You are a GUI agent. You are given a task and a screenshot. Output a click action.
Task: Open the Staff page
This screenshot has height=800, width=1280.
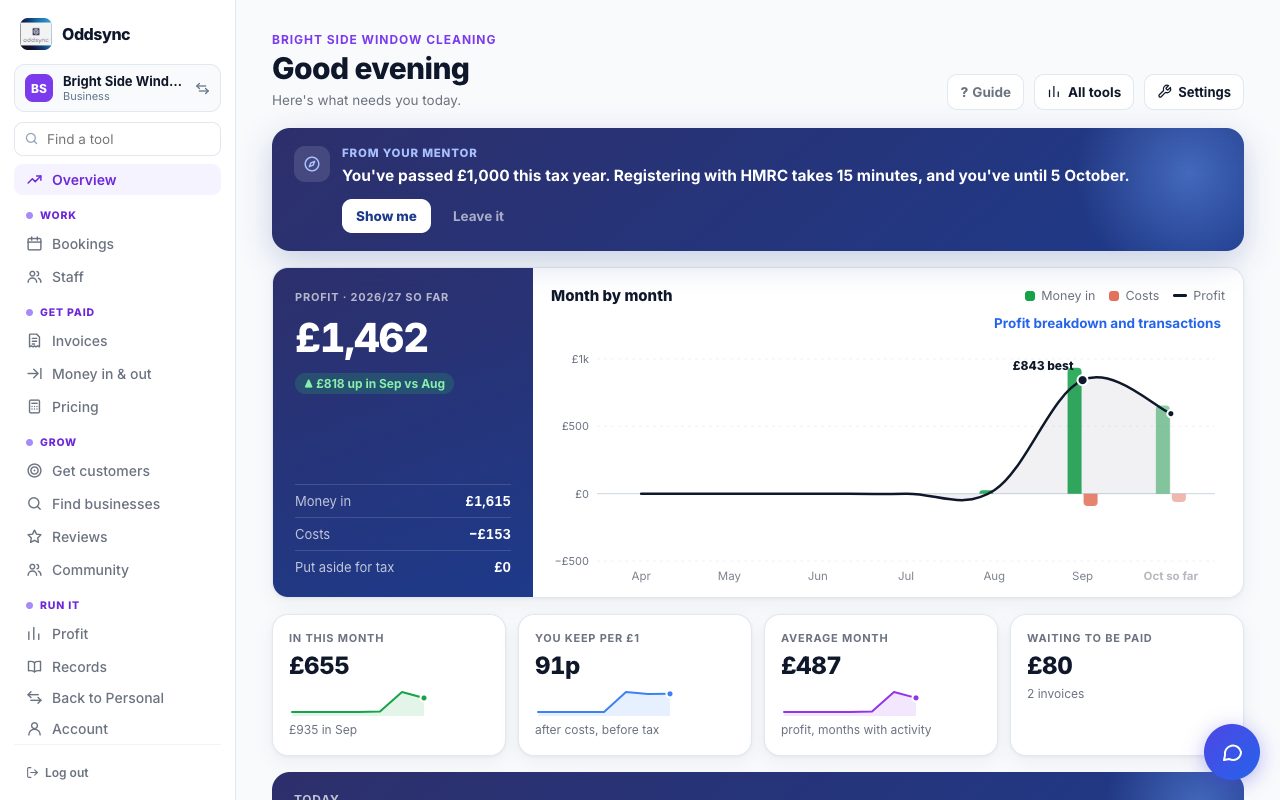point(117,277)
